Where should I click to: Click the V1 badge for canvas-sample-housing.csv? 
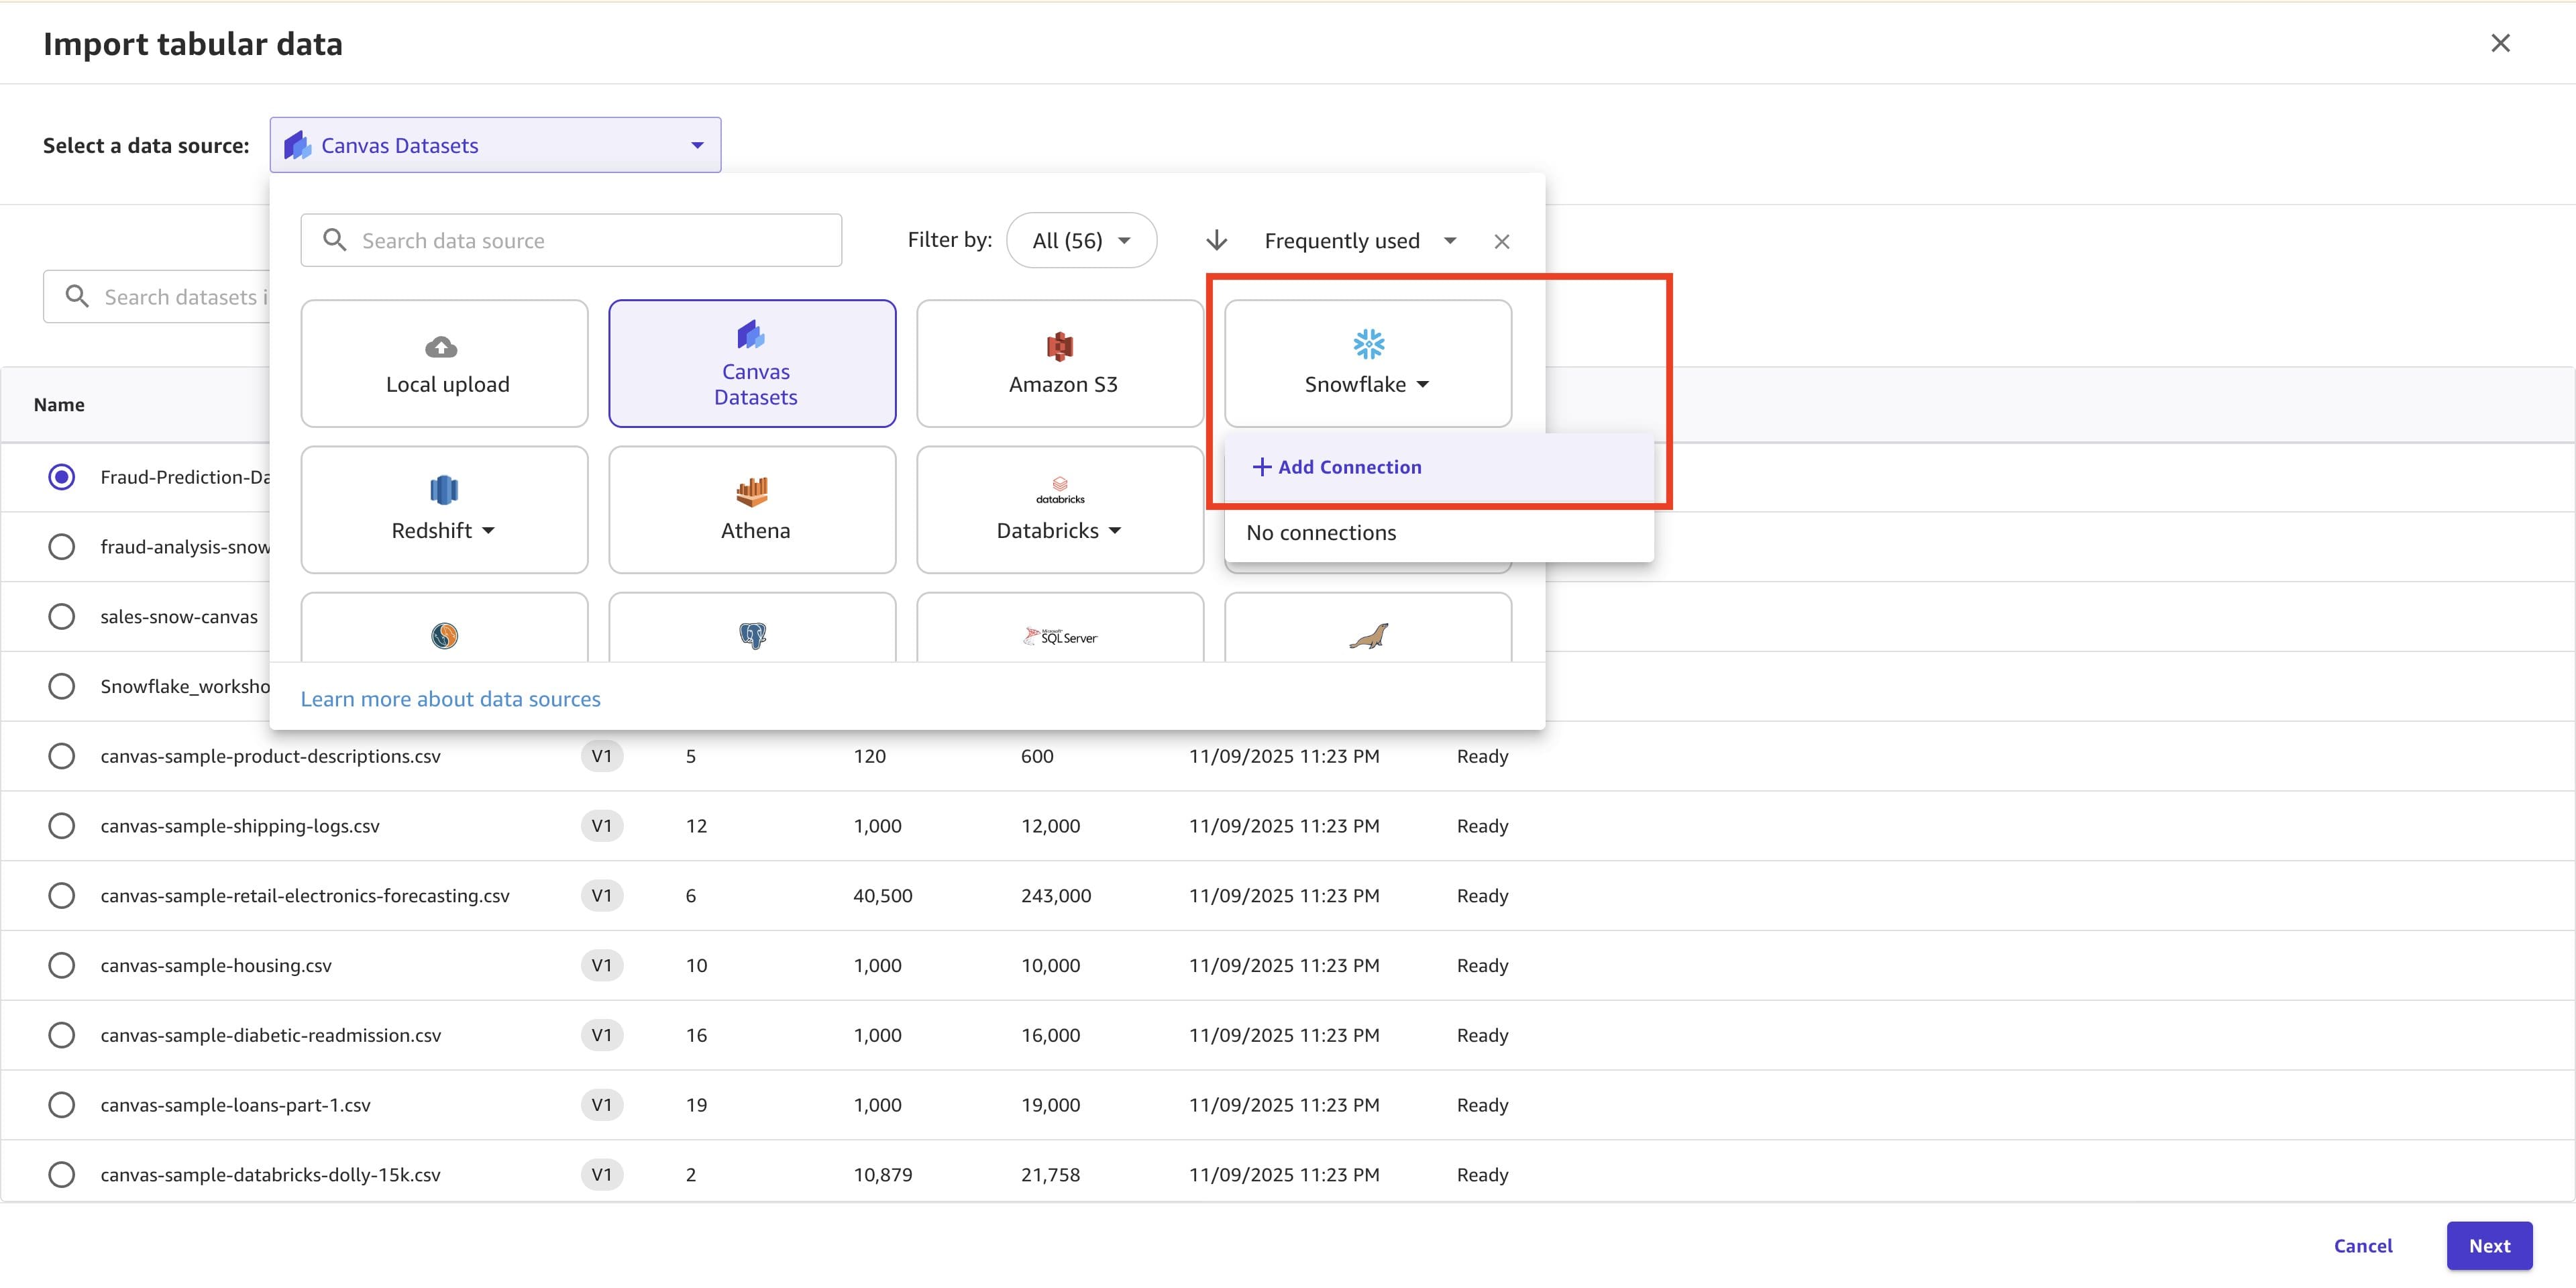click(602, 965)
